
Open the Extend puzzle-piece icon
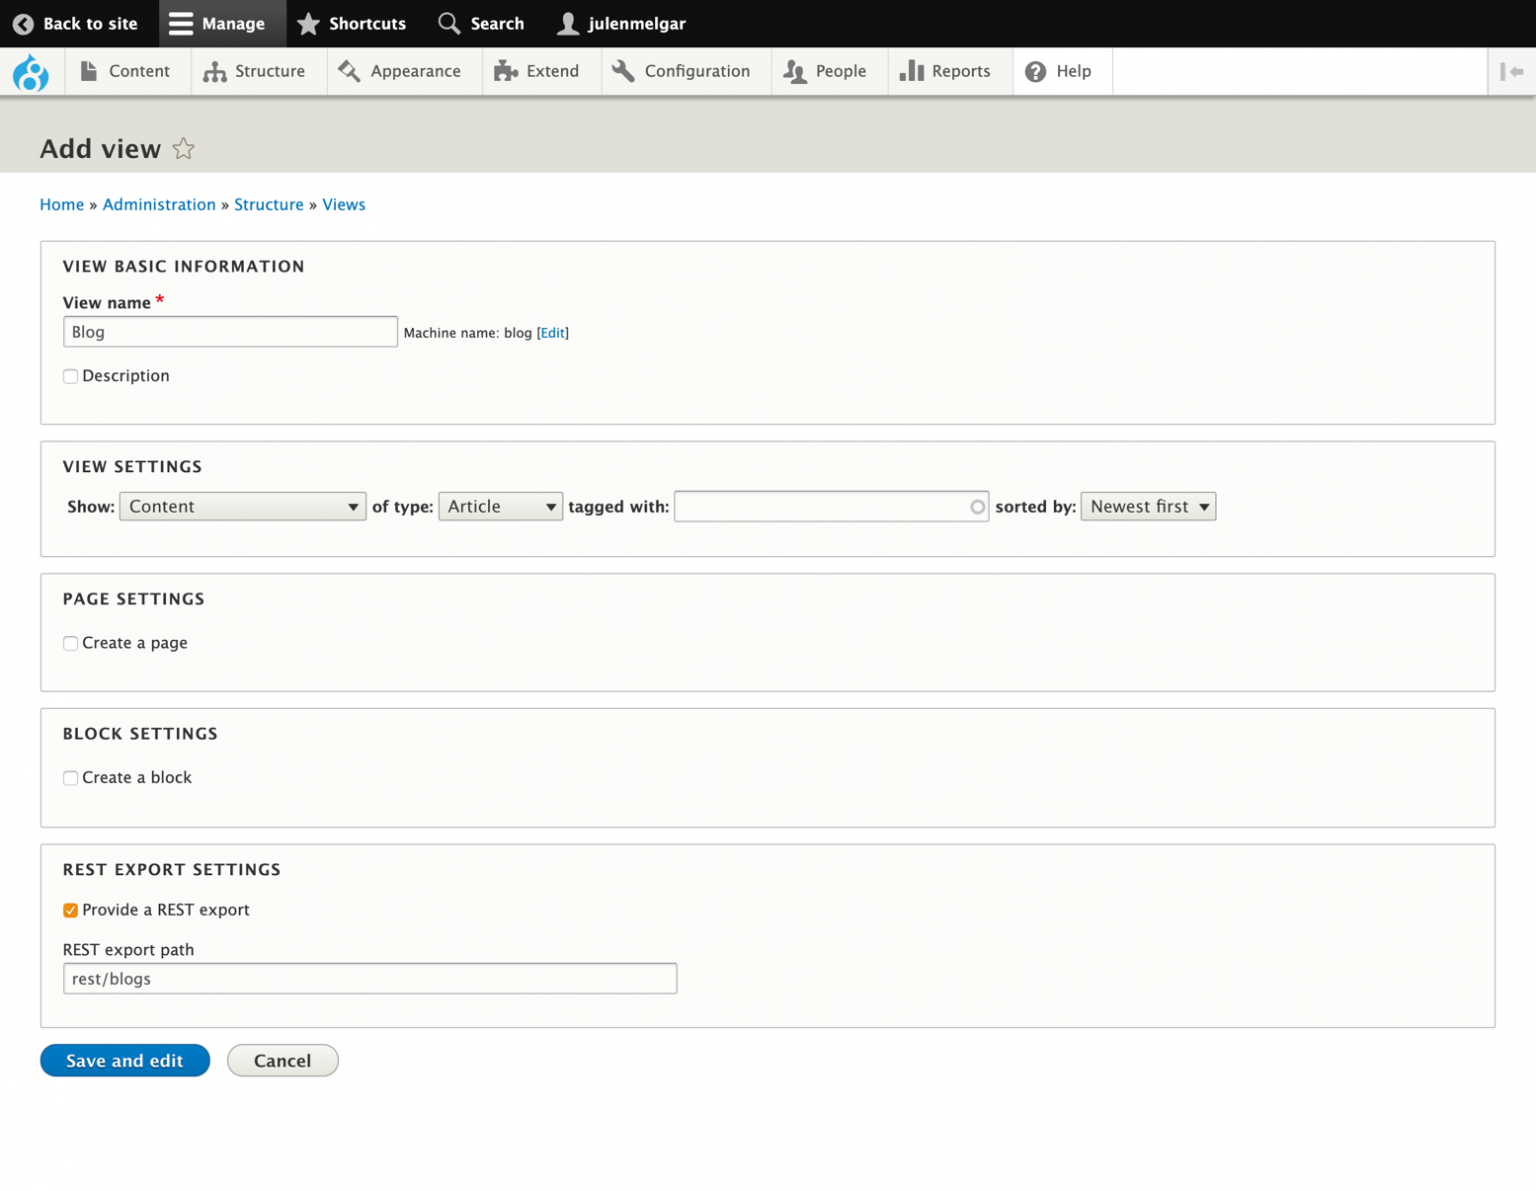coord(504,71)
